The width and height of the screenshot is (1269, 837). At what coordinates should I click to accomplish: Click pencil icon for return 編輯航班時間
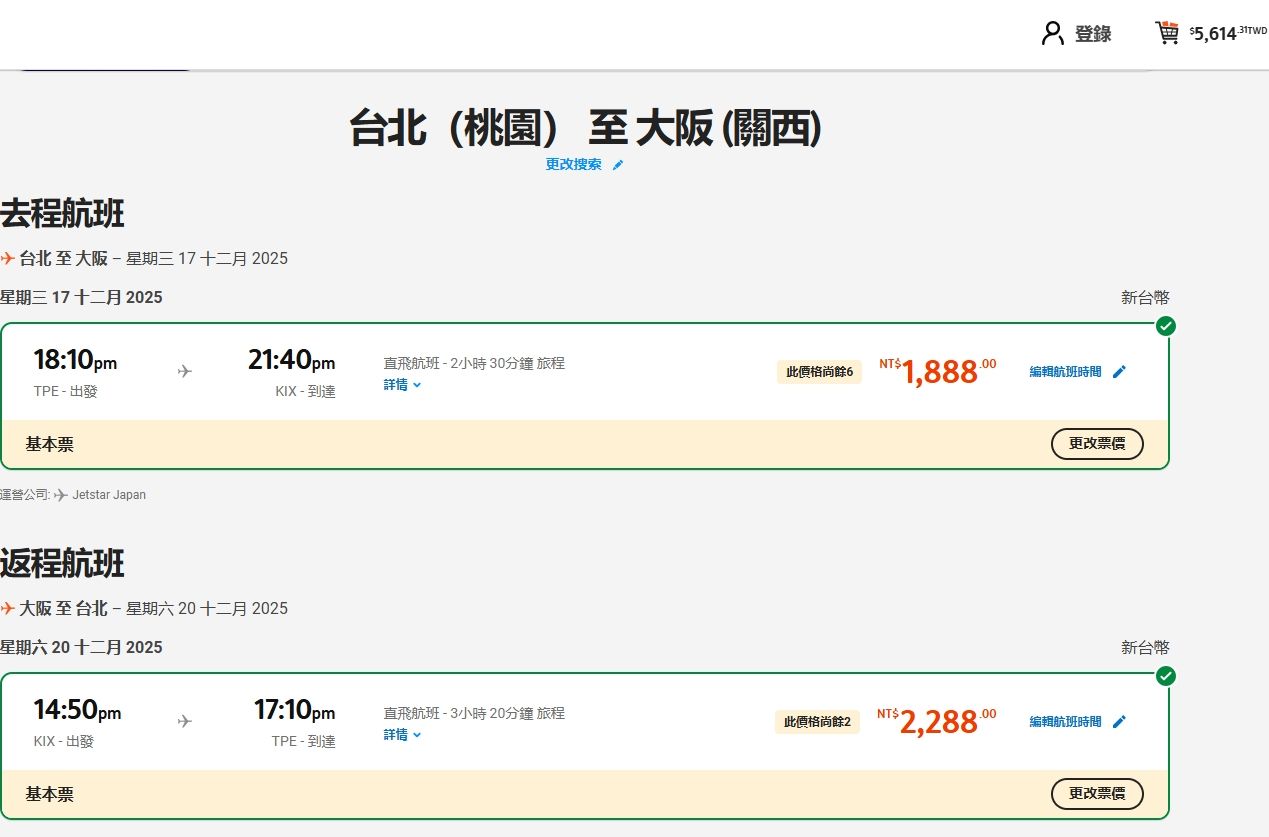point(1119,722)
